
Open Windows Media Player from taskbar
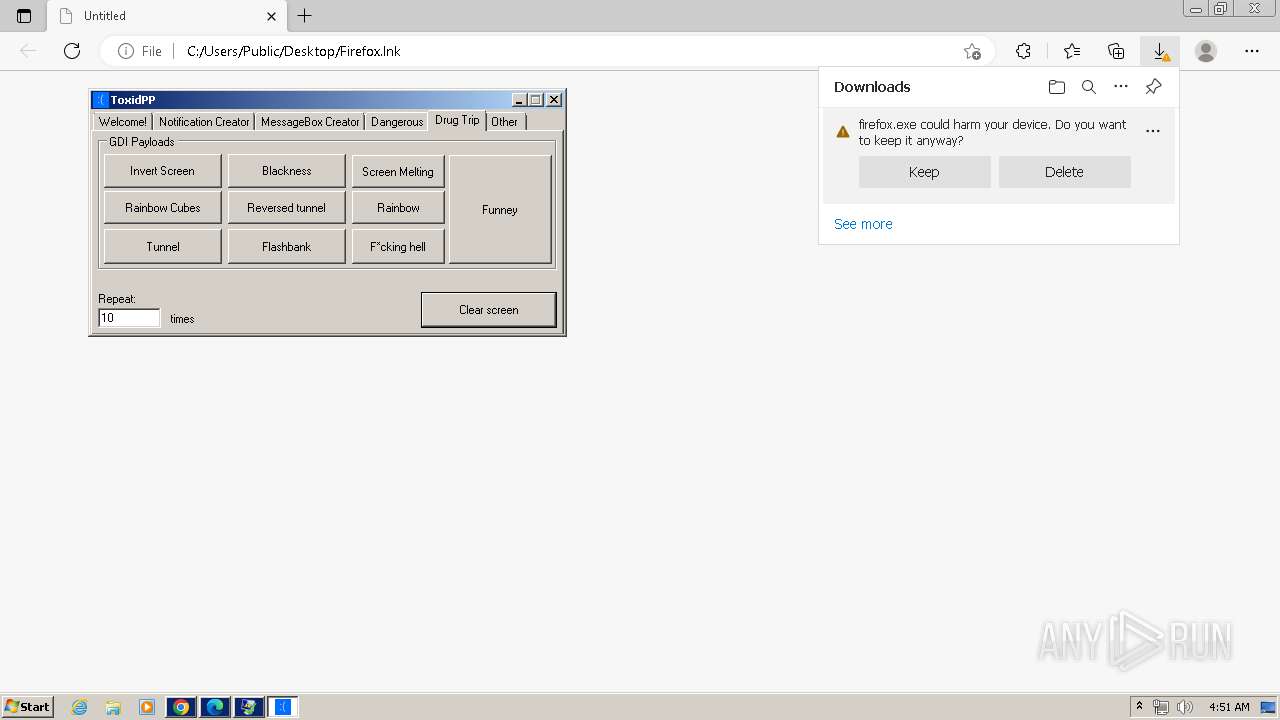(147, 707)
